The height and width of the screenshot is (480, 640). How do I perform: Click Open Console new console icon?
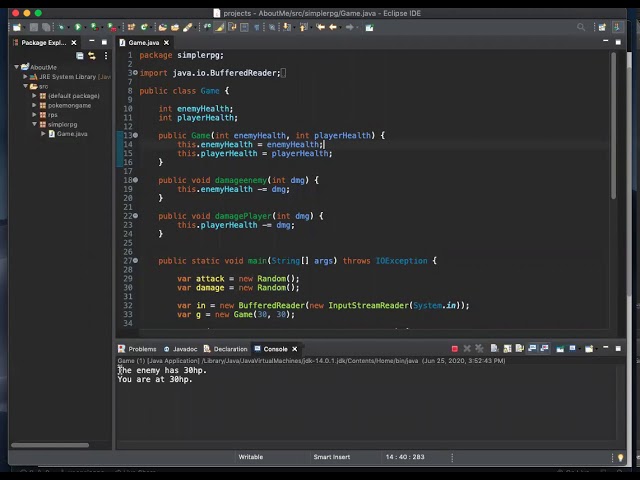point(589,349)
